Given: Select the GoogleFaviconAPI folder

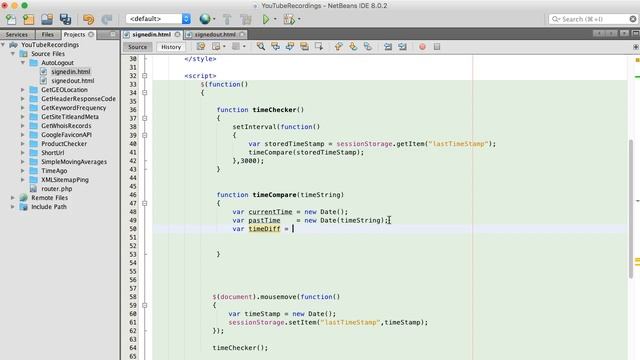Looking at the screenshot, I should [x=66, y=135].
